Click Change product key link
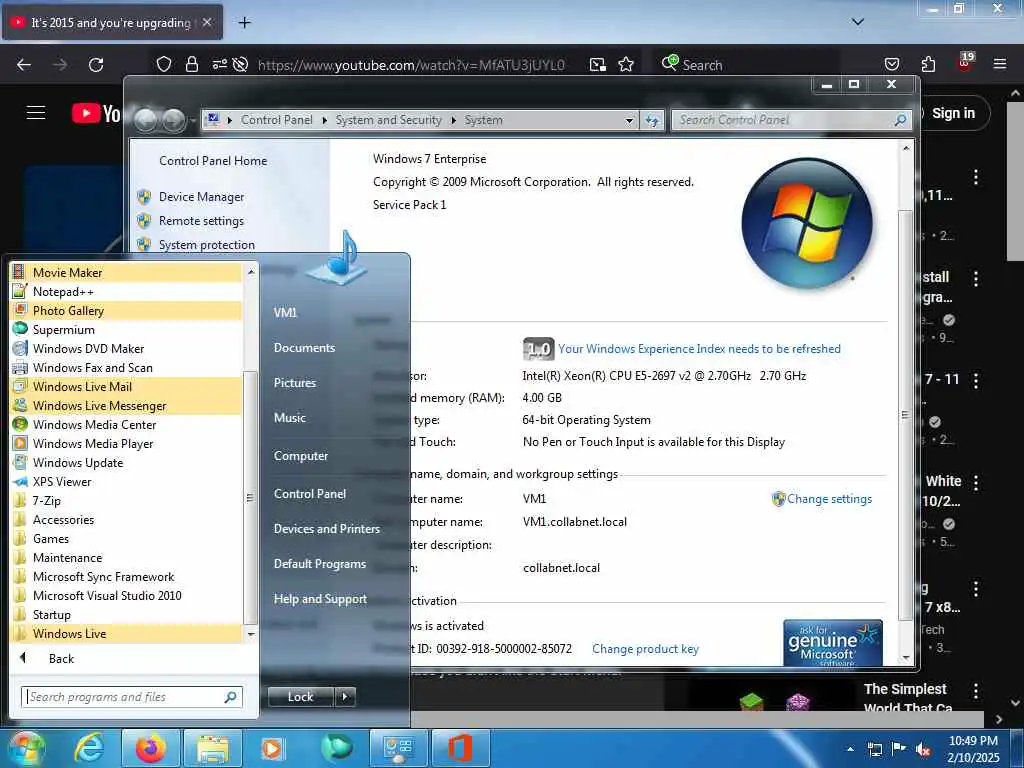Image resolution: width=1024 pixels, height=768 pixels. click(x=645, y=649)
